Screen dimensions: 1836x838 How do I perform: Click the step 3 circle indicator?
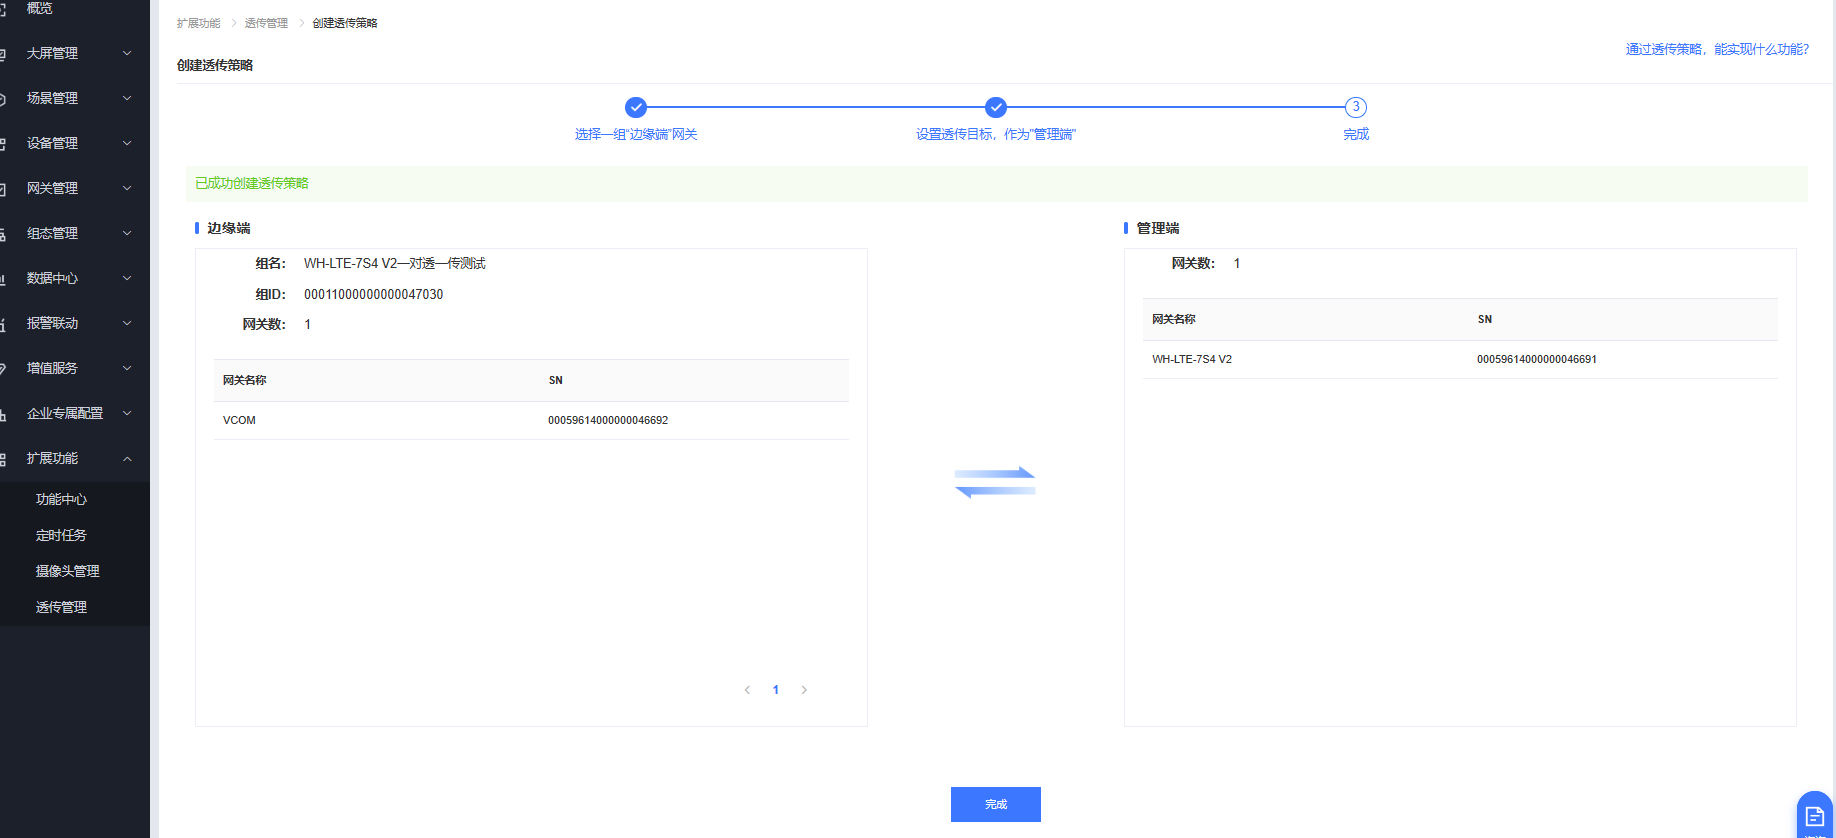(x=1355, y=107)
